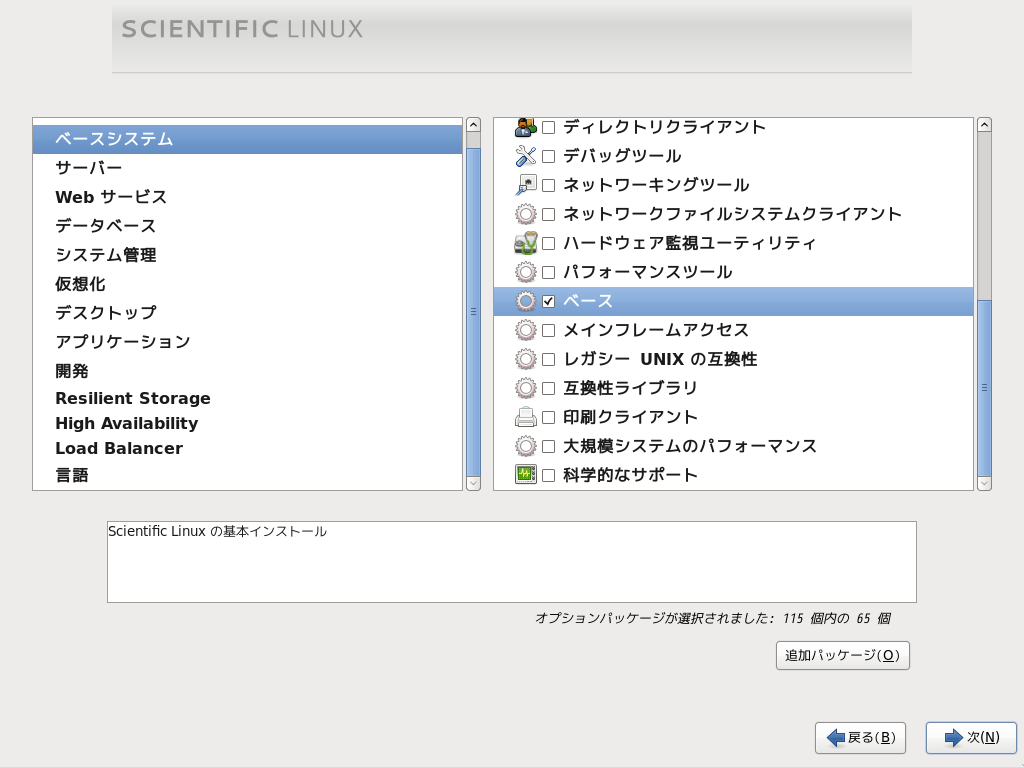Viewport: 1024px width, 768px height.
Task: Check ネットワークファイルシステムクライアント checkbox
Action: (549, 214)
